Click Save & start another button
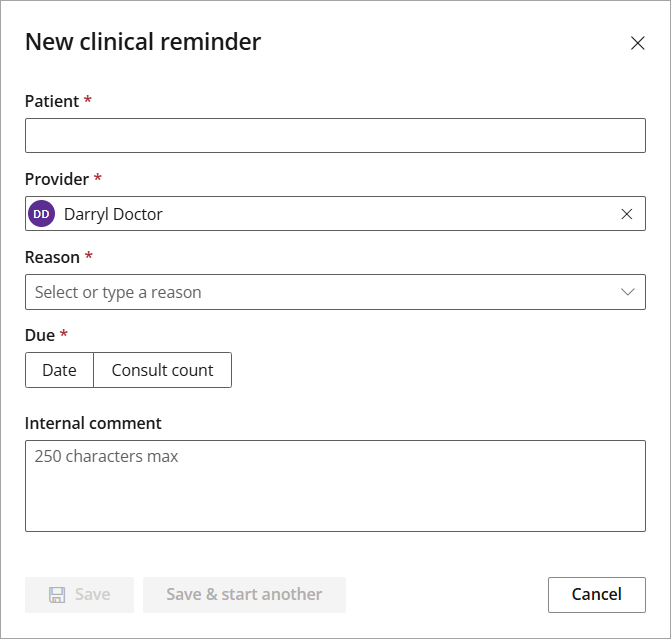The image size is (671, 639). (x=244, y=594)
